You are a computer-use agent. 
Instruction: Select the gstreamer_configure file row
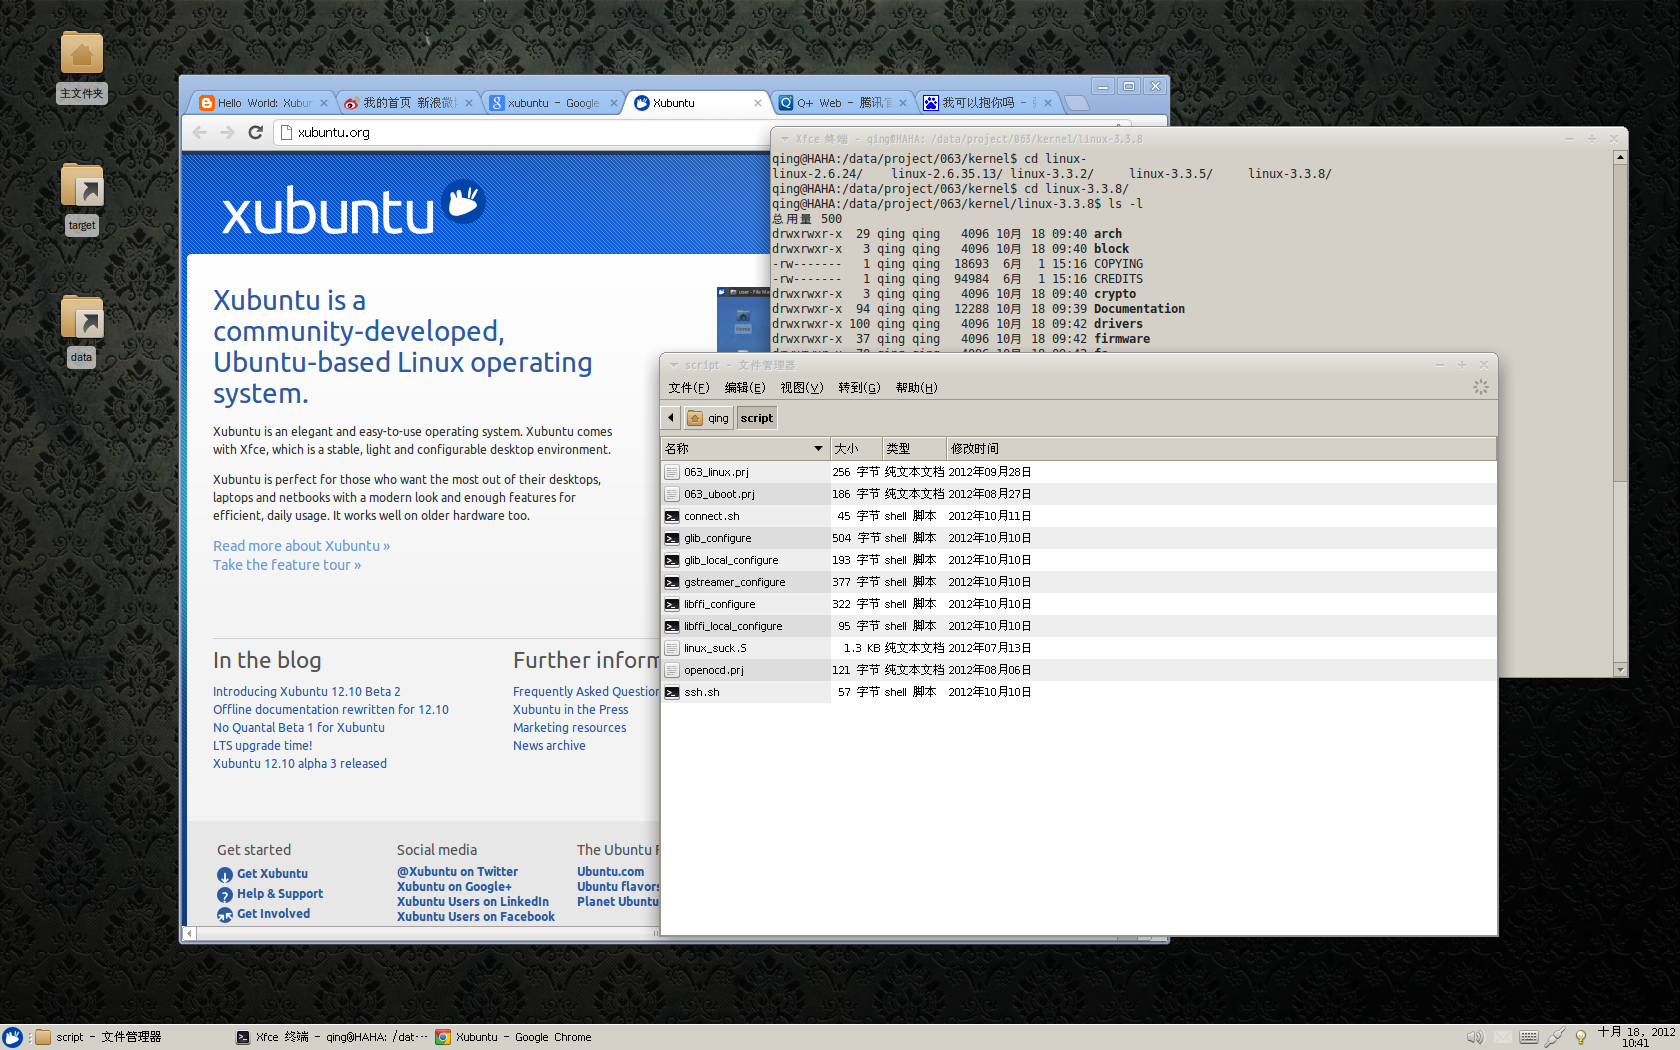coord(1078,582)
